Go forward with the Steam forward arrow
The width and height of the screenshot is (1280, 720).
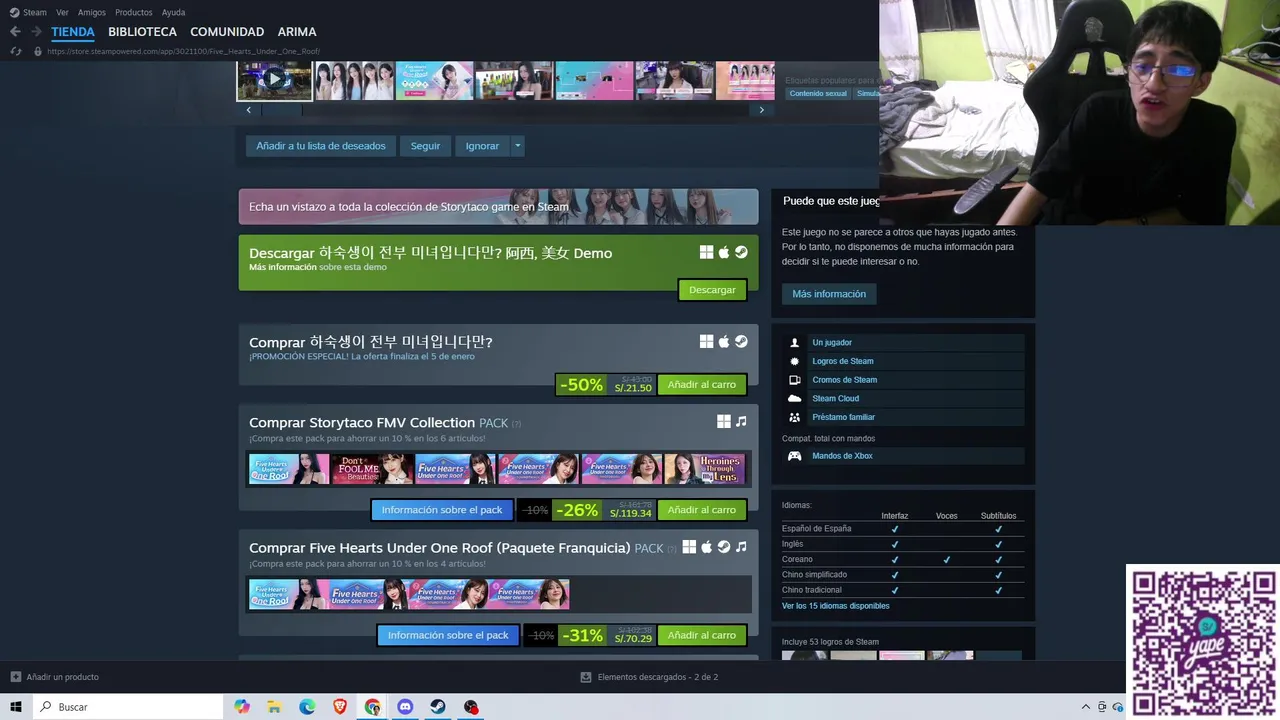tap(36, 32)
